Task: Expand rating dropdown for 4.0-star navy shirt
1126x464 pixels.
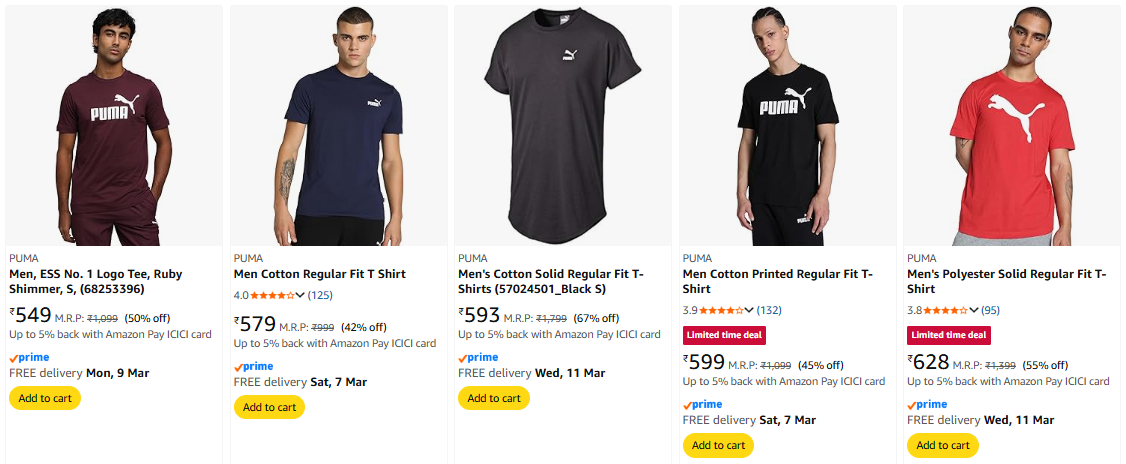Action: (301, 295)
